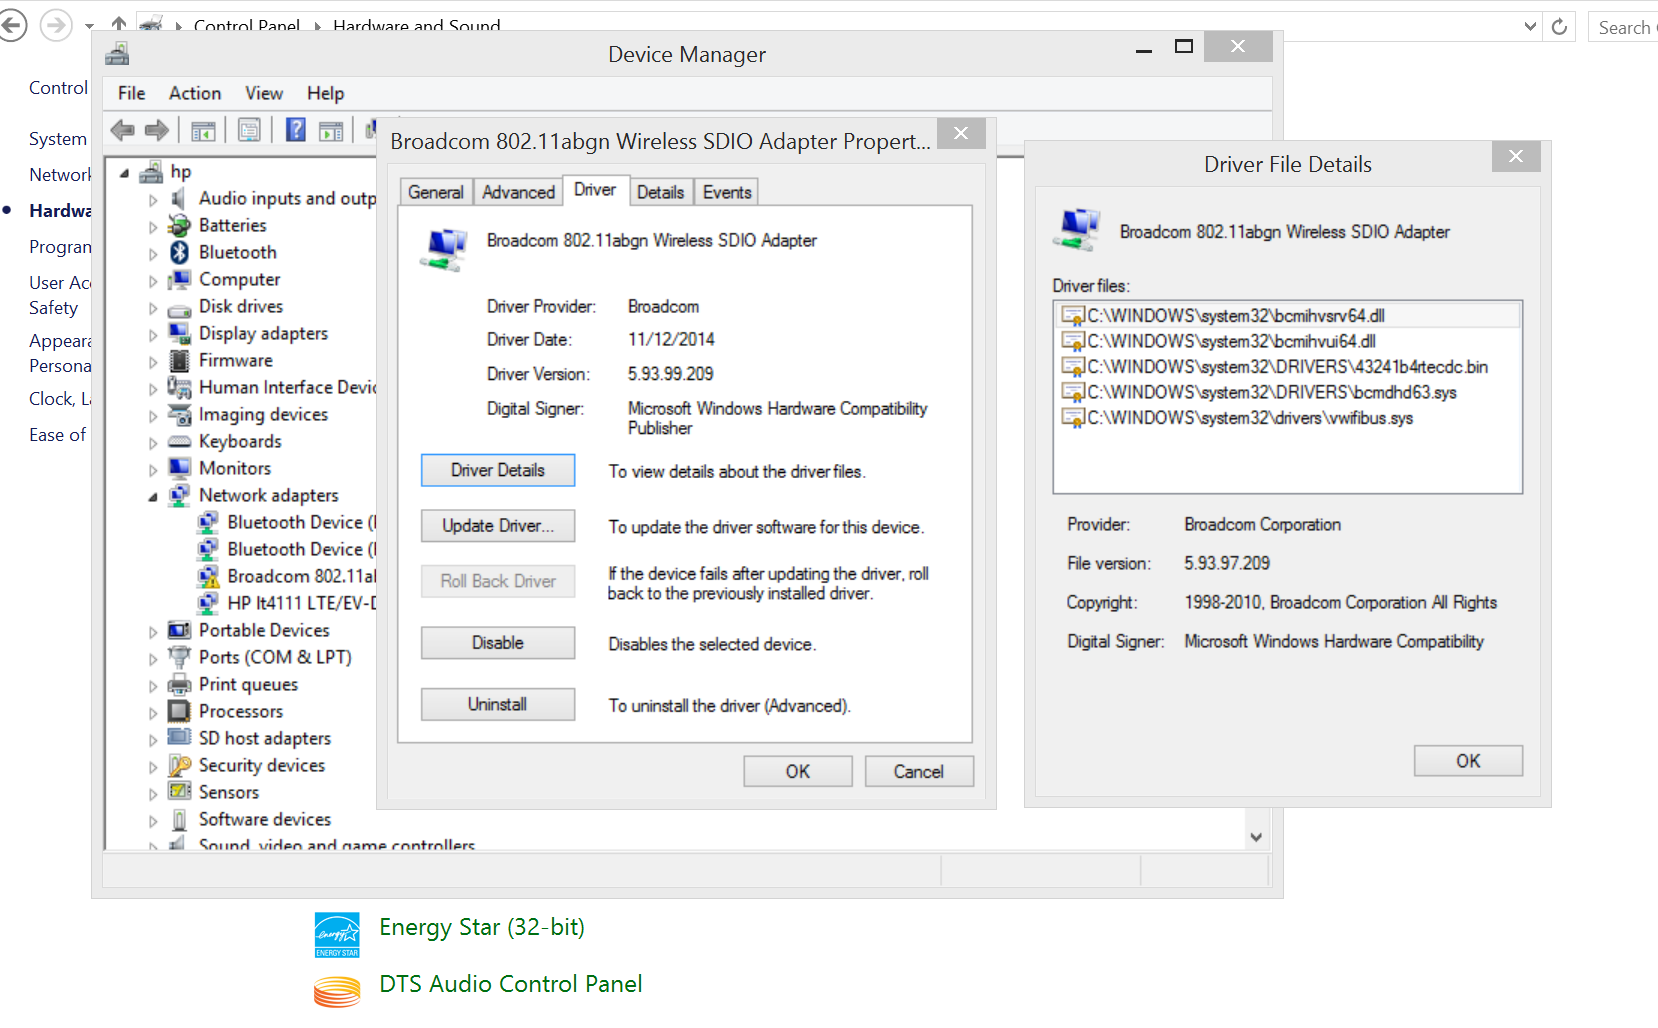The width and height of the screenshot is (1658, 1028).
Task: Collapse the hp root node
Action: pyautogui.click(x=125, y=173)
